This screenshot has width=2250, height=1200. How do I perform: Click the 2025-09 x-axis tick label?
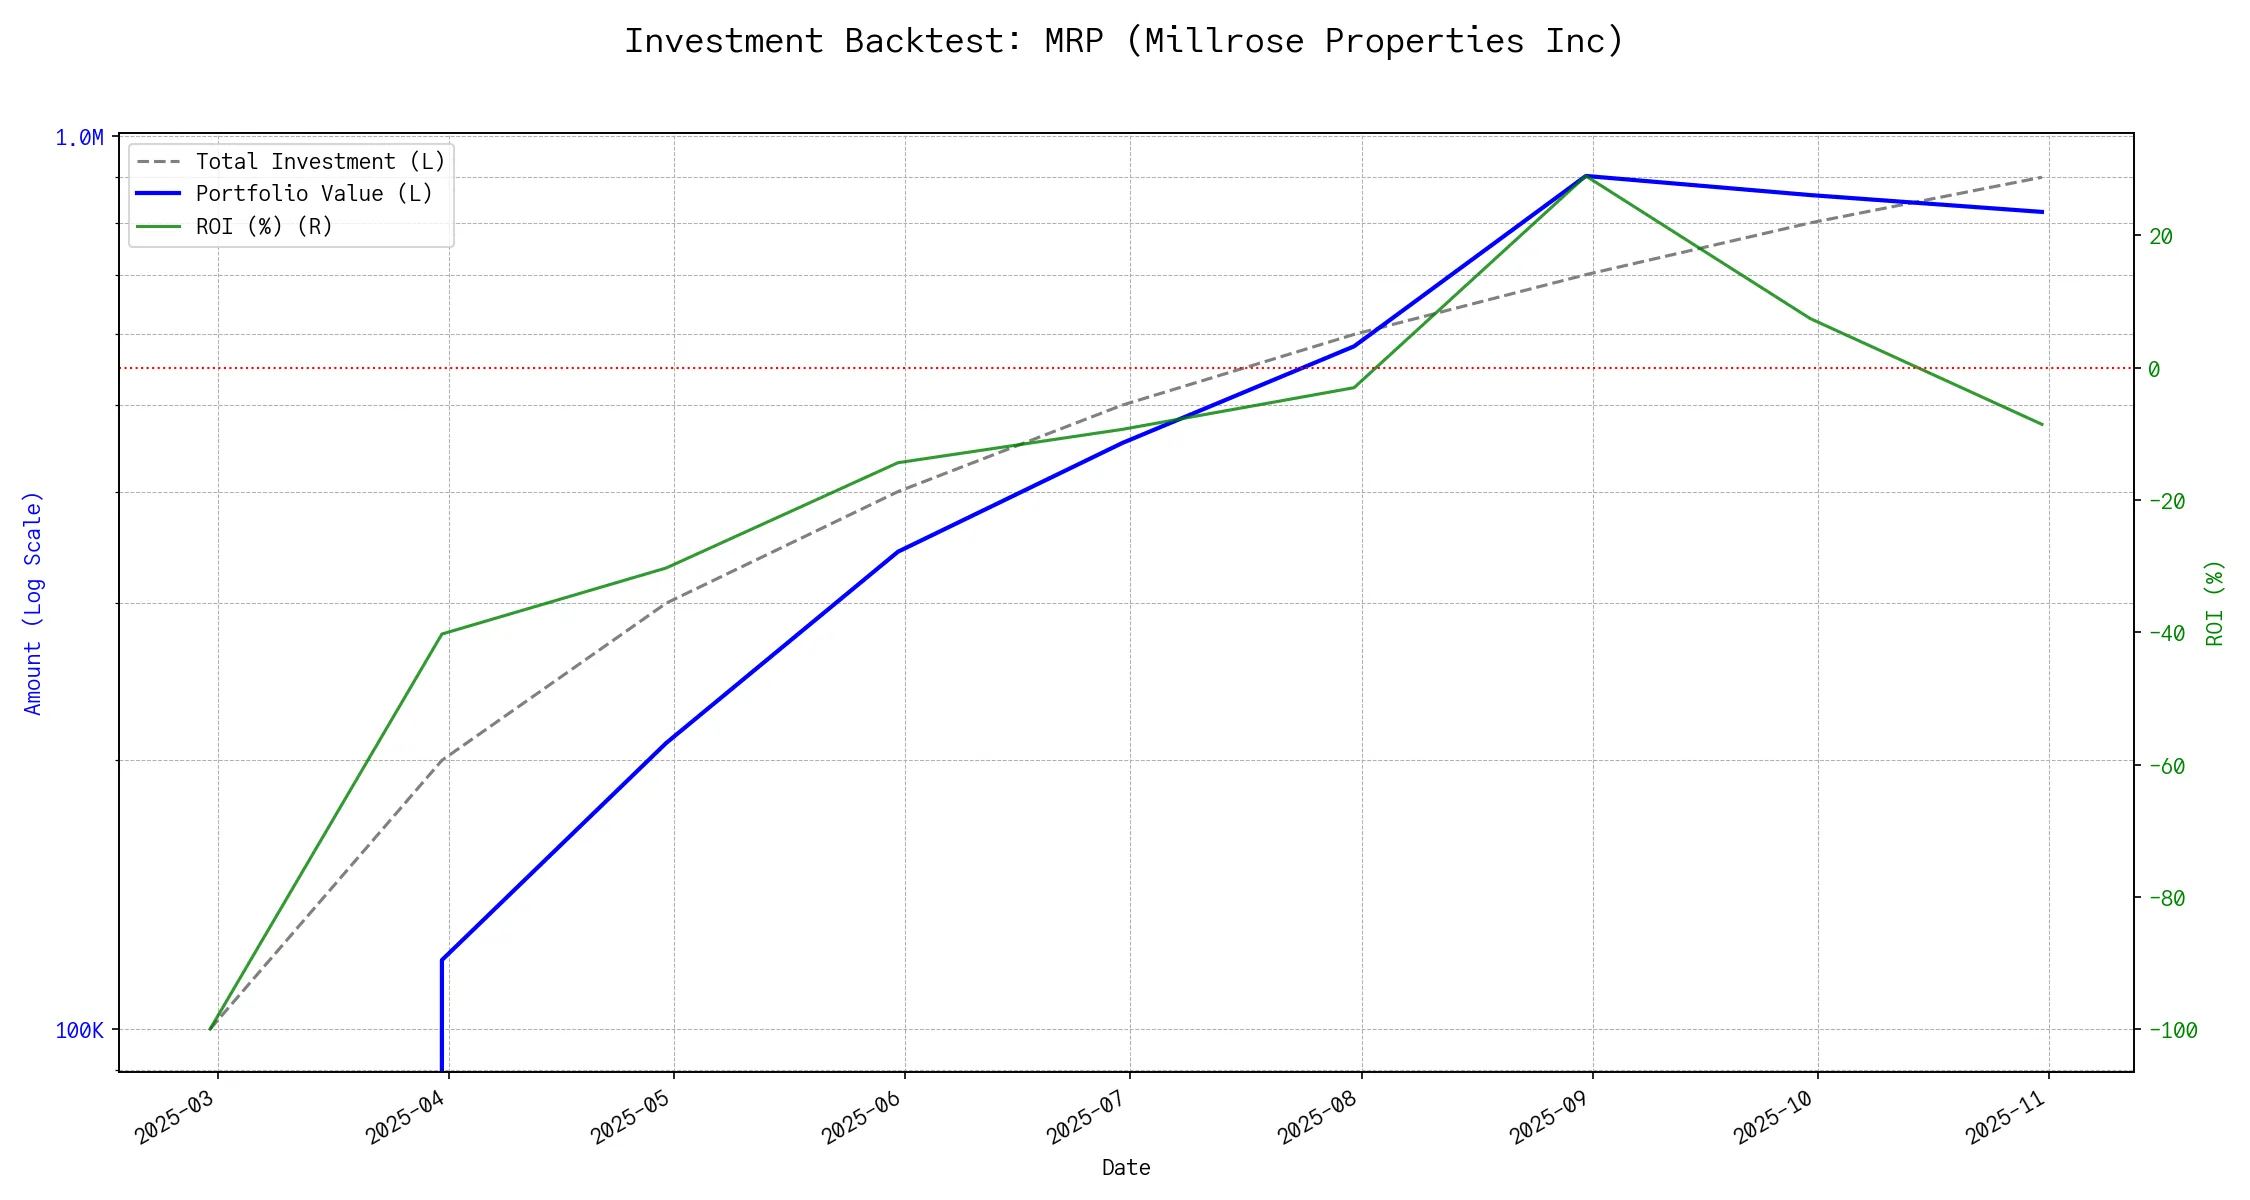click(1550, 1120)
